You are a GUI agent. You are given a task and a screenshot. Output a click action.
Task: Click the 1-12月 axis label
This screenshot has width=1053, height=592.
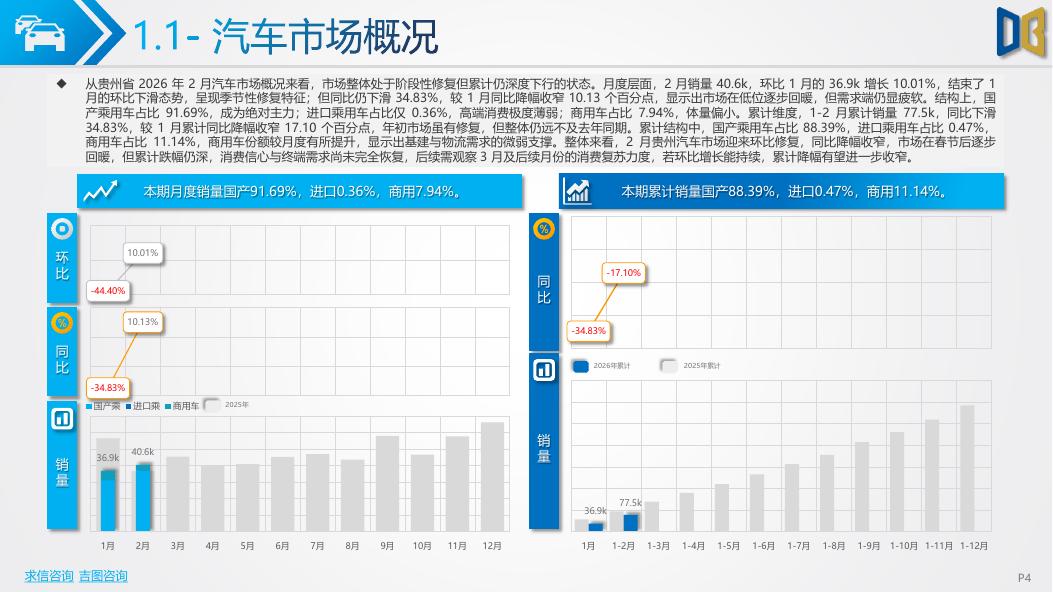974,546
